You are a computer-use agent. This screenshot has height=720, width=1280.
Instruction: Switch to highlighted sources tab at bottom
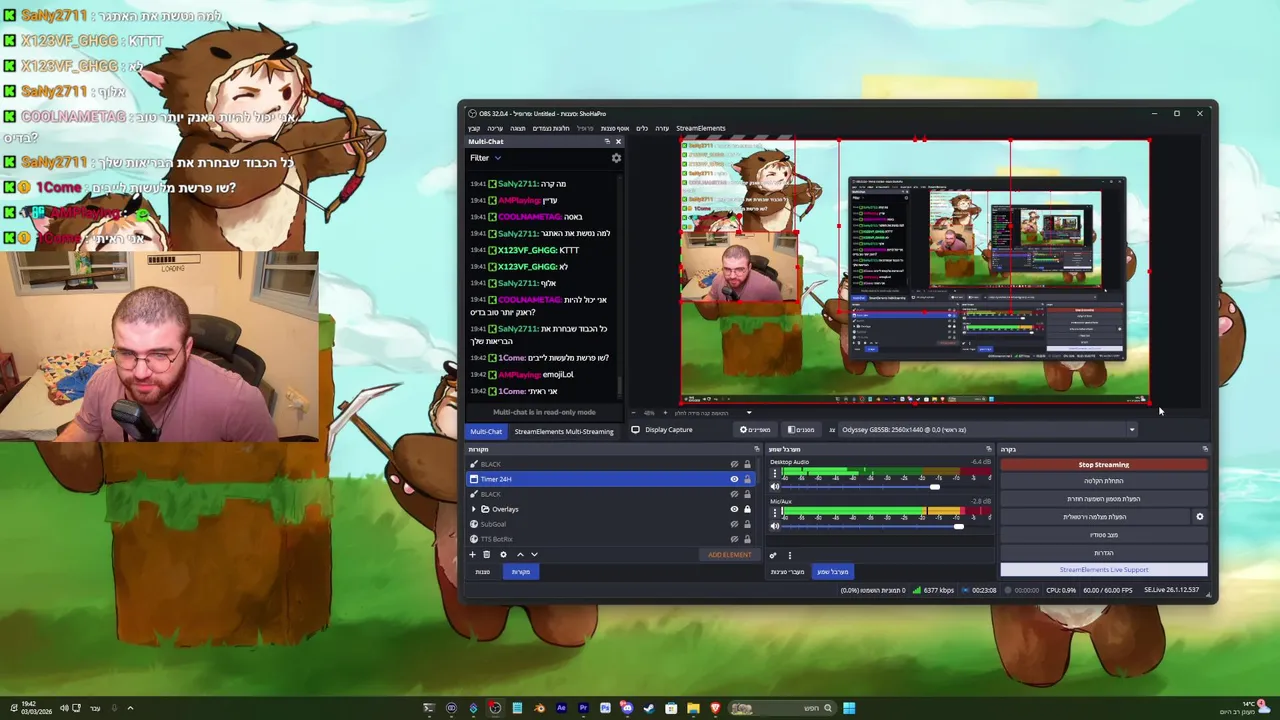521,572
